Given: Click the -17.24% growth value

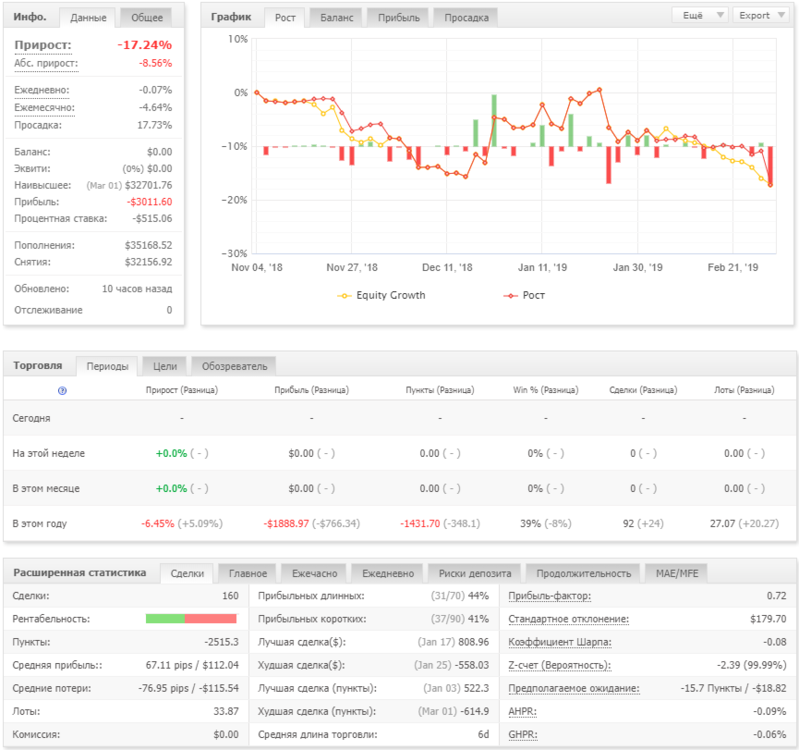Looking at the screenshot, I should coord(145,45).
